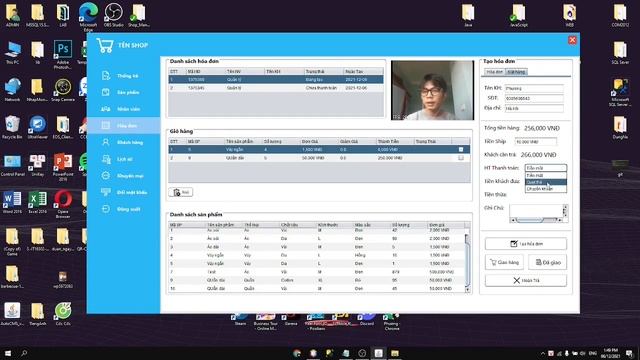
Task: Click the Ngày Tạo invoice column header
Action: [363, 71]
